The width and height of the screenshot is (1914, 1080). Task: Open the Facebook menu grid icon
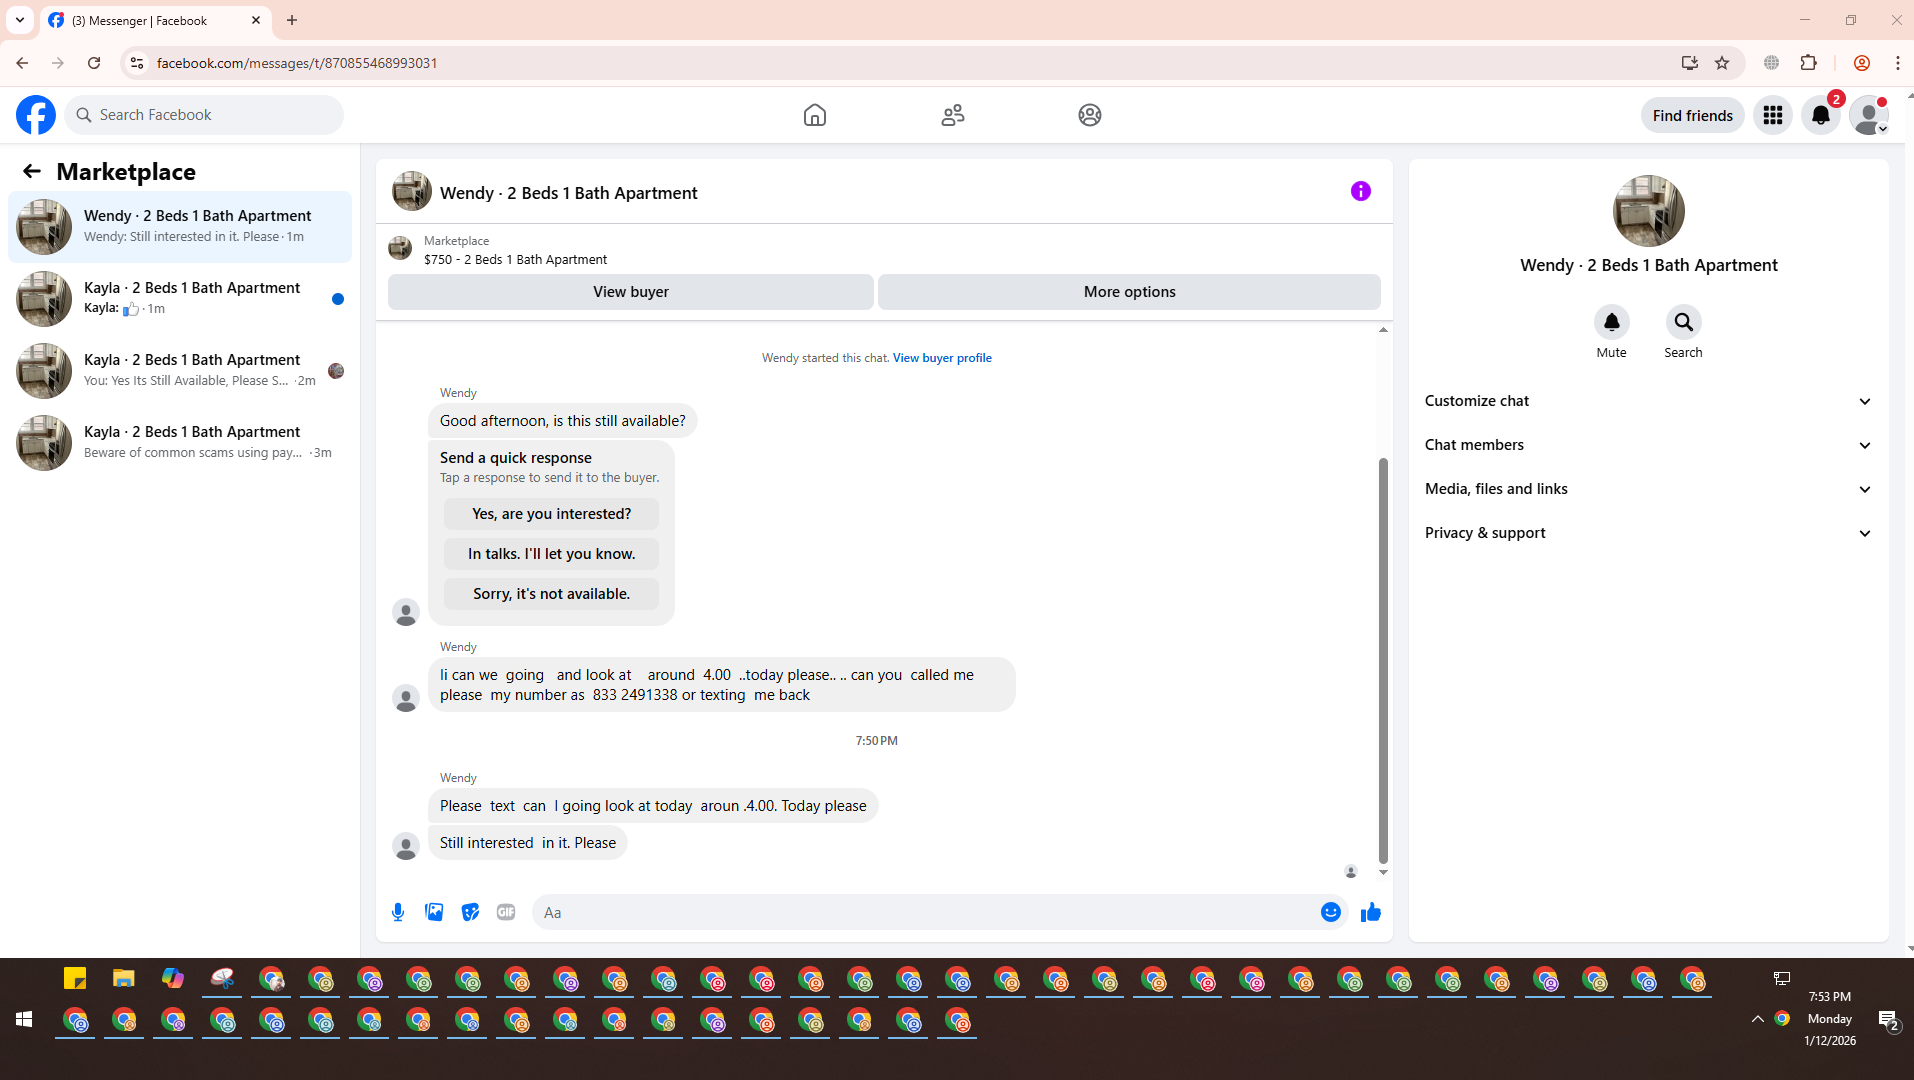(1773, 115)
